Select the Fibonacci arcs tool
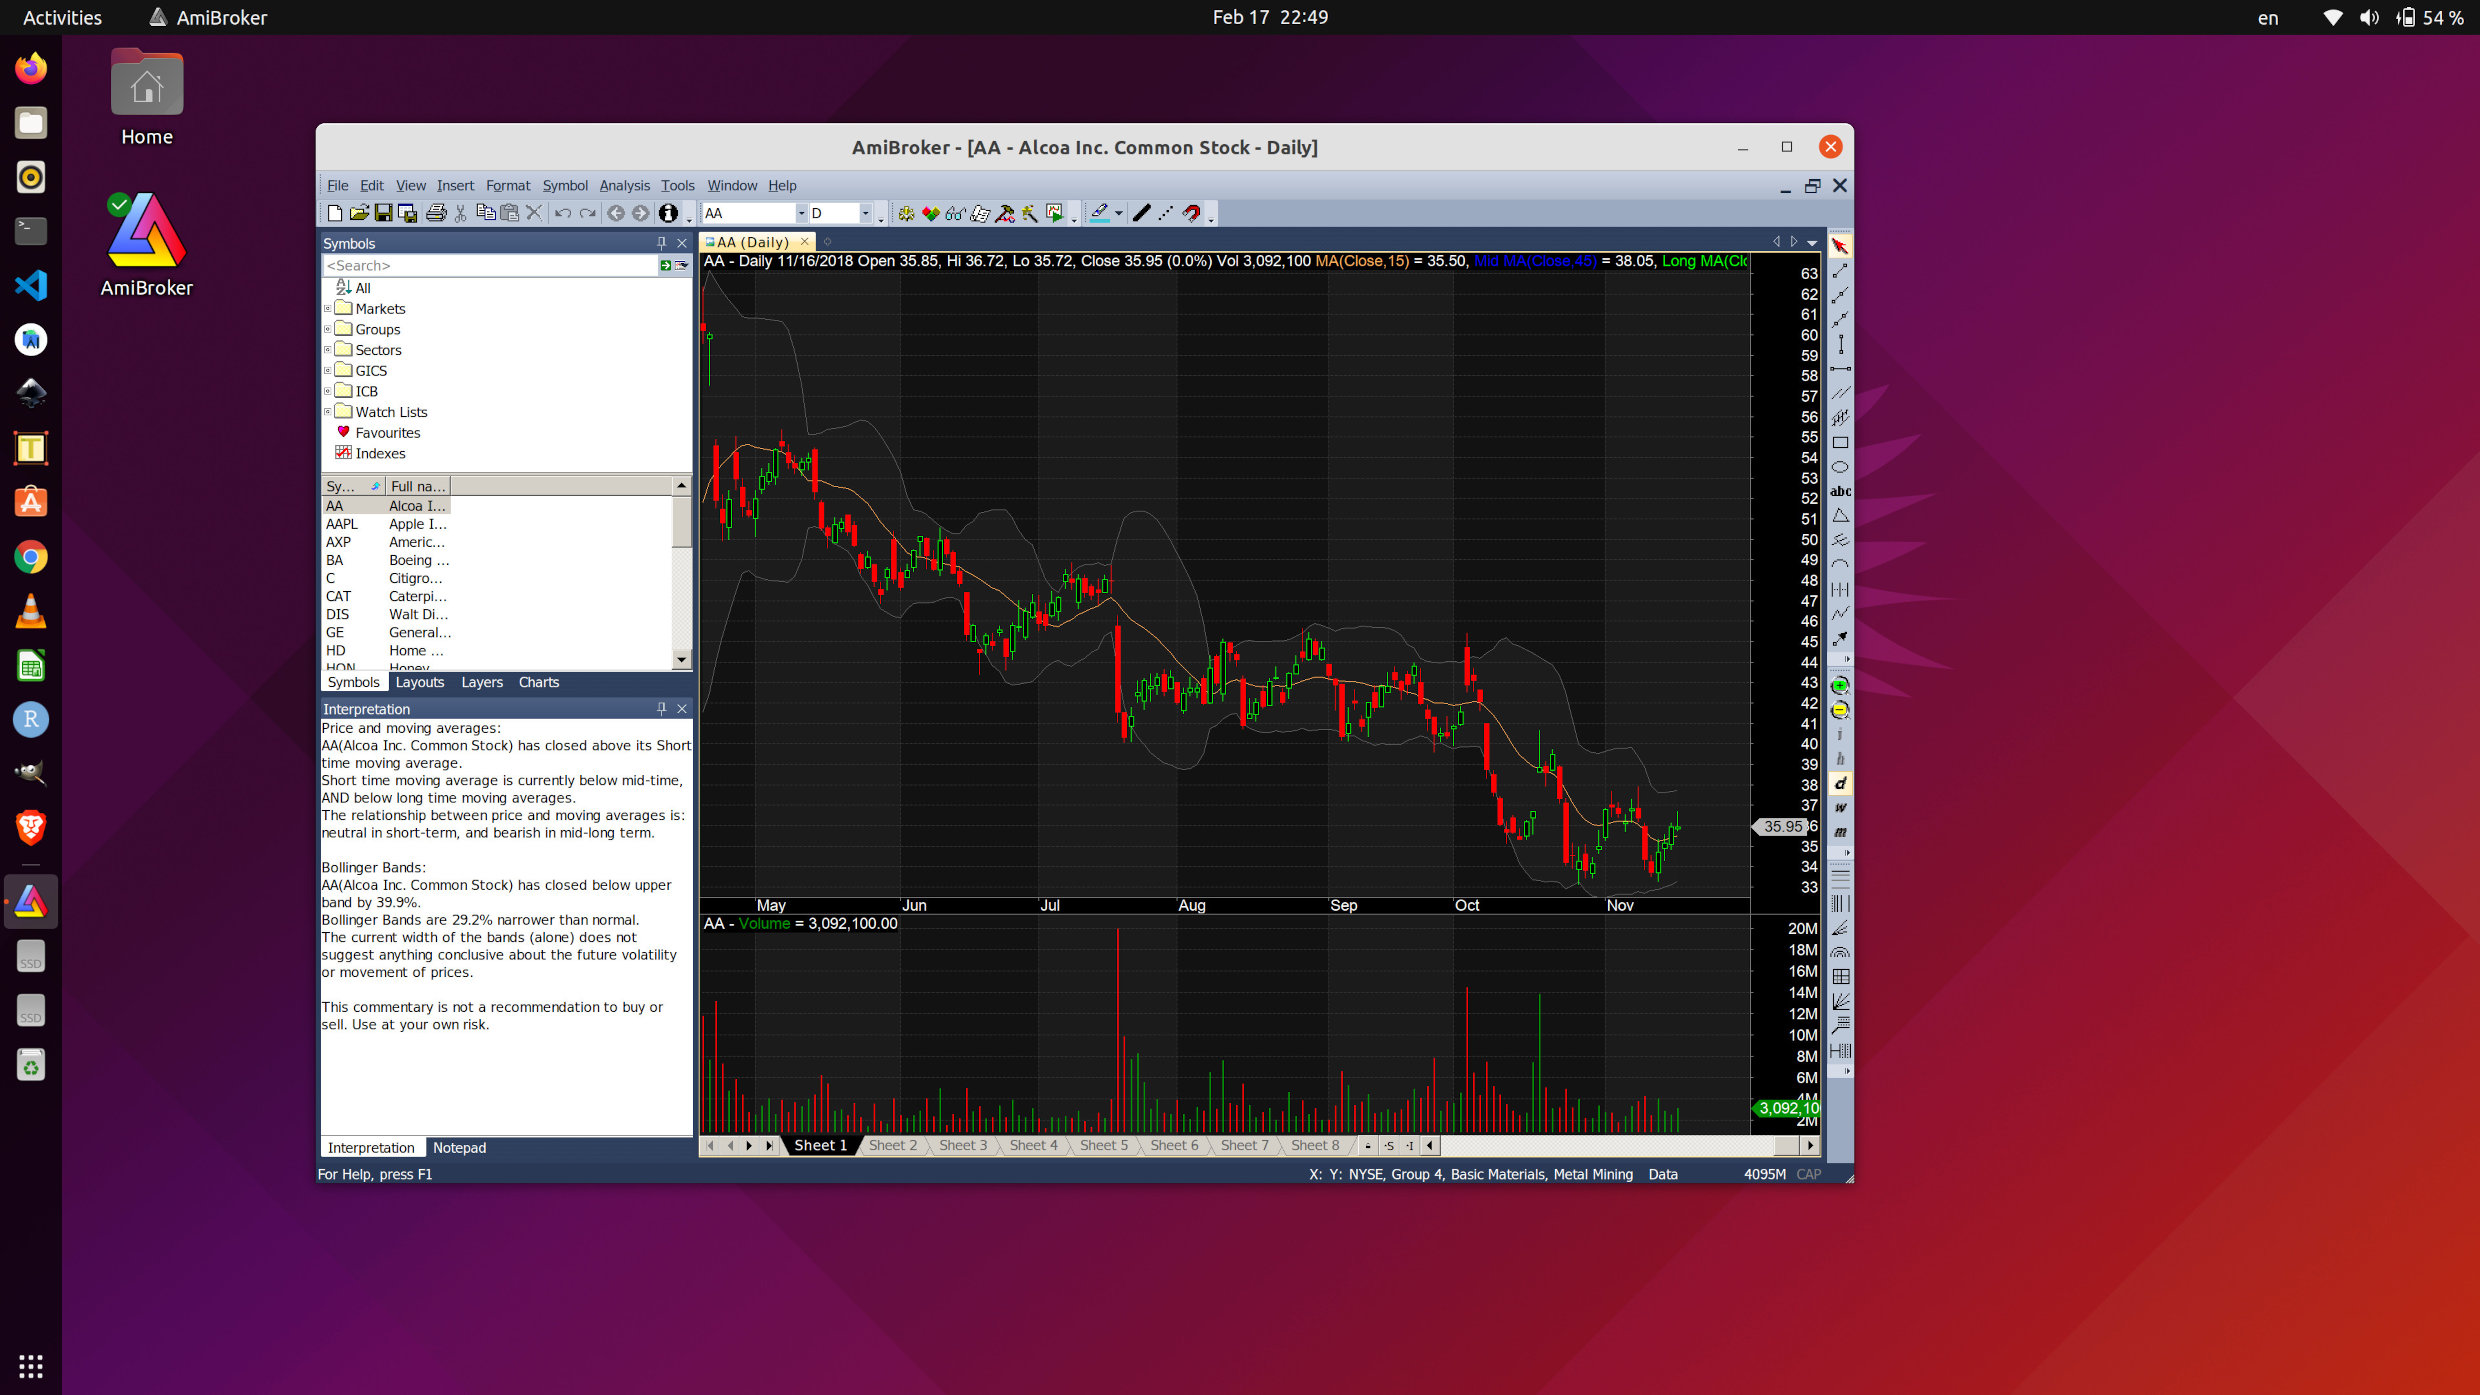2480x1395 pixels. tap(1840, 952)
